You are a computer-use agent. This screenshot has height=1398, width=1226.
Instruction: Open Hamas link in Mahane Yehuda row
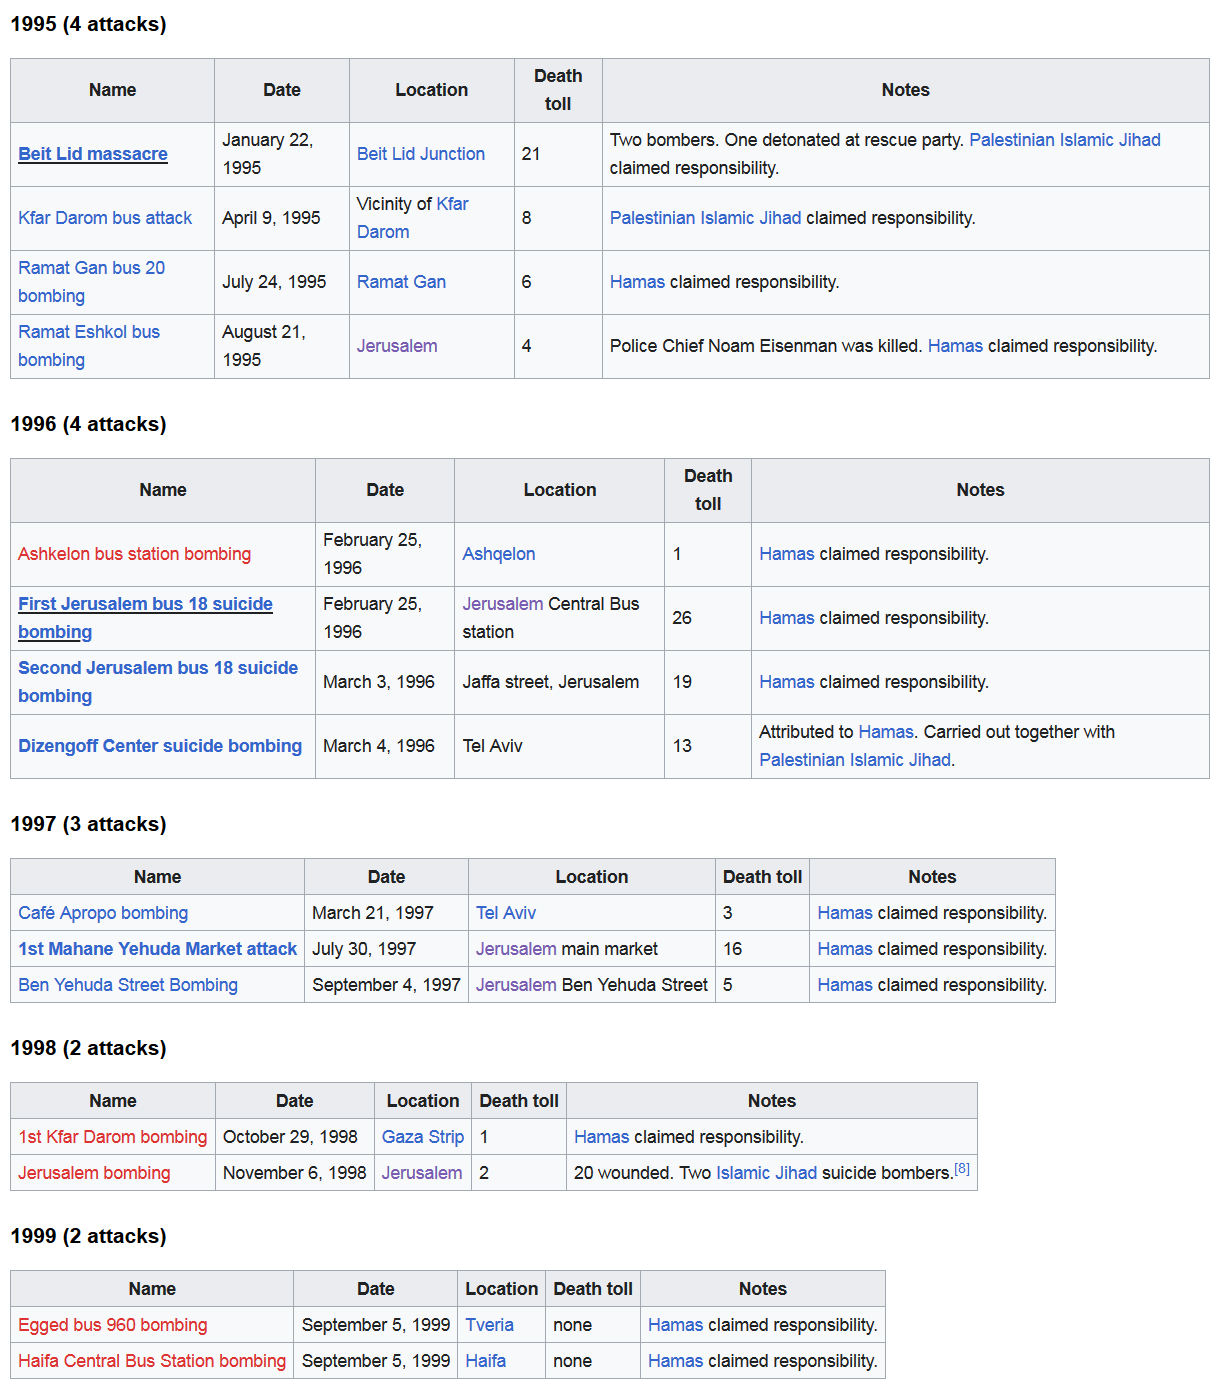pos(845,949)
